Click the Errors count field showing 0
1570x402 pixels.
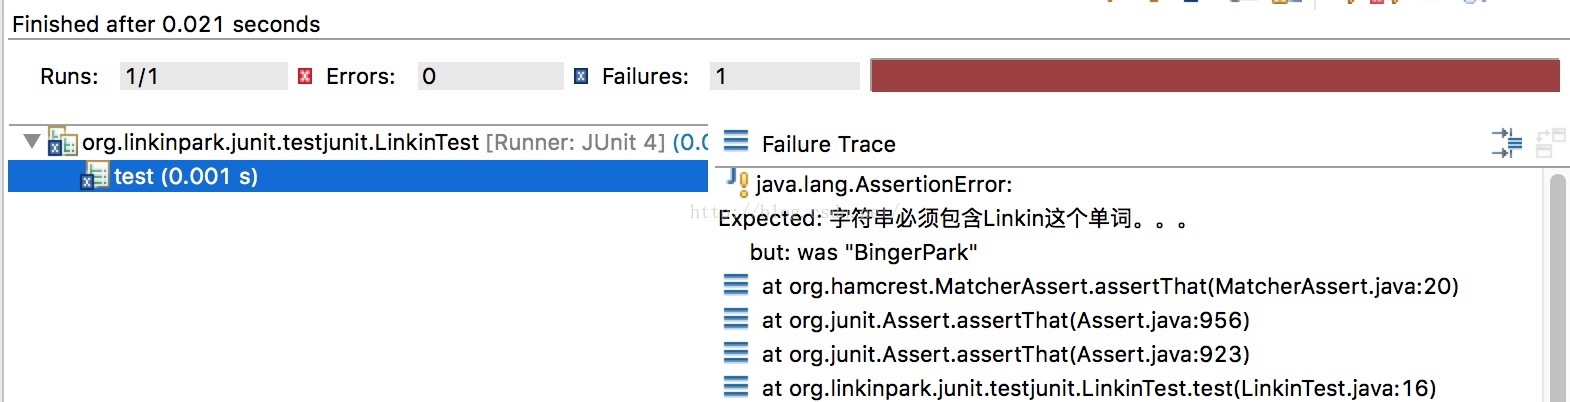click(490, 76)
